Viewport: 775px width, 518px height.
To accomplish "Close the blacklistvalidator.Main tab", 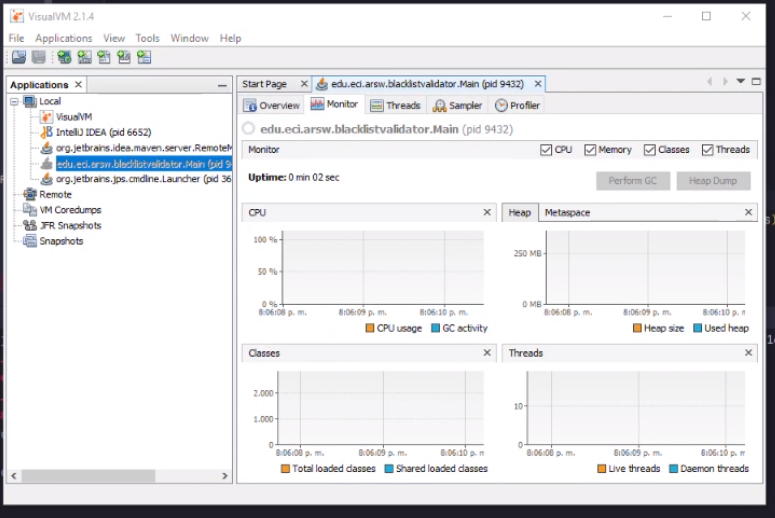I will click(538, 84).
